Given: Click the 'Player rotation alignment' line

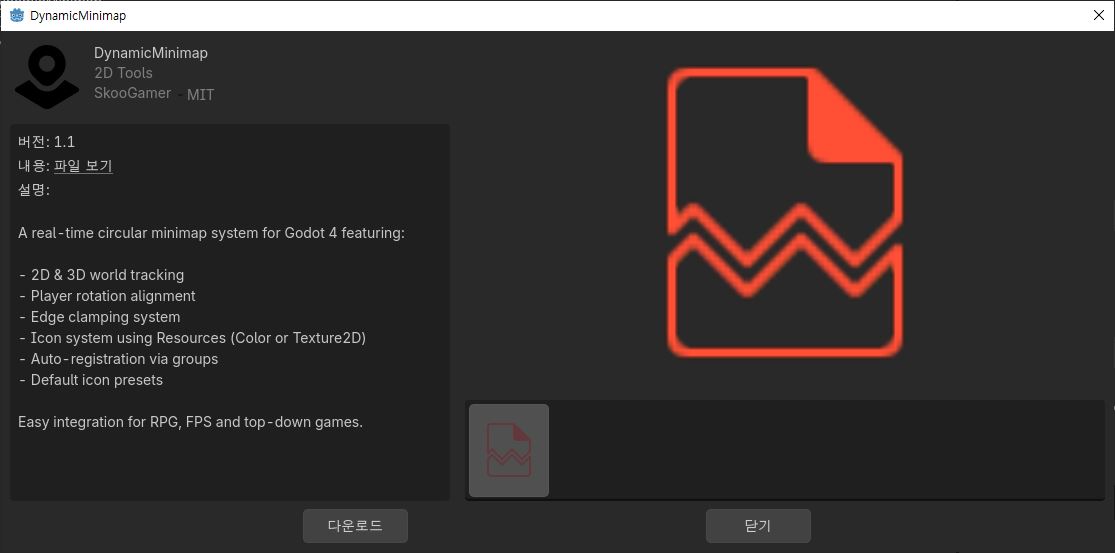Looking at the screenshot, I should 107,296.
